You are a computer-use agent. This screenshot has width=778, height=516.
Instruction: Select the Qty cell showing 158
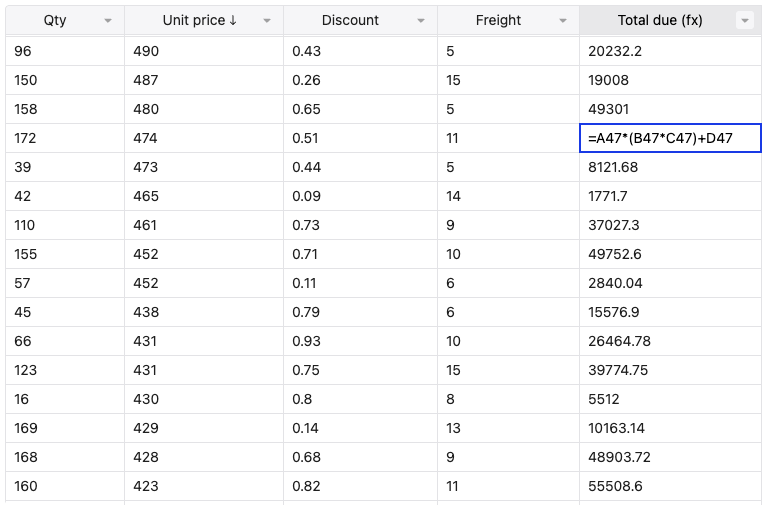[65, 109]
